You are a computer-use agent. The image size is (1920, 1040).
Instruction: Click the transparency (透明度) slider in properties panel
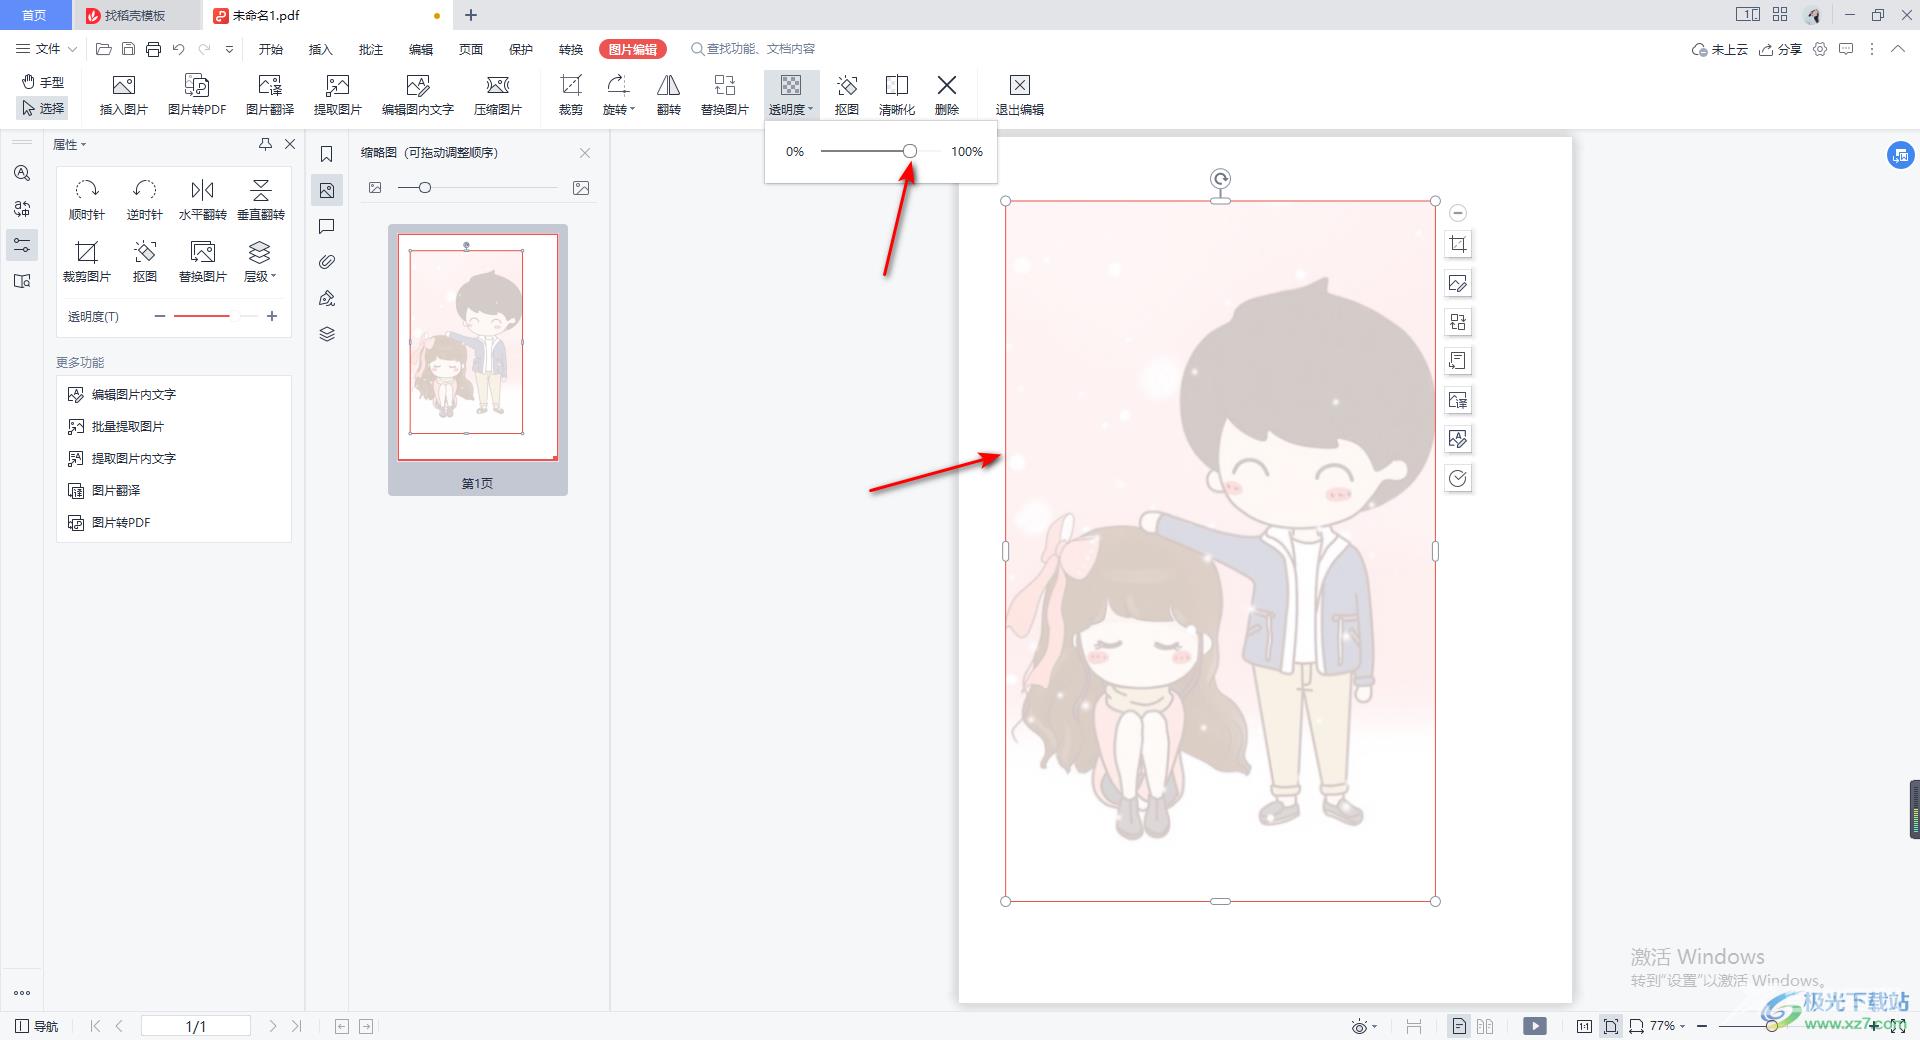216,316
